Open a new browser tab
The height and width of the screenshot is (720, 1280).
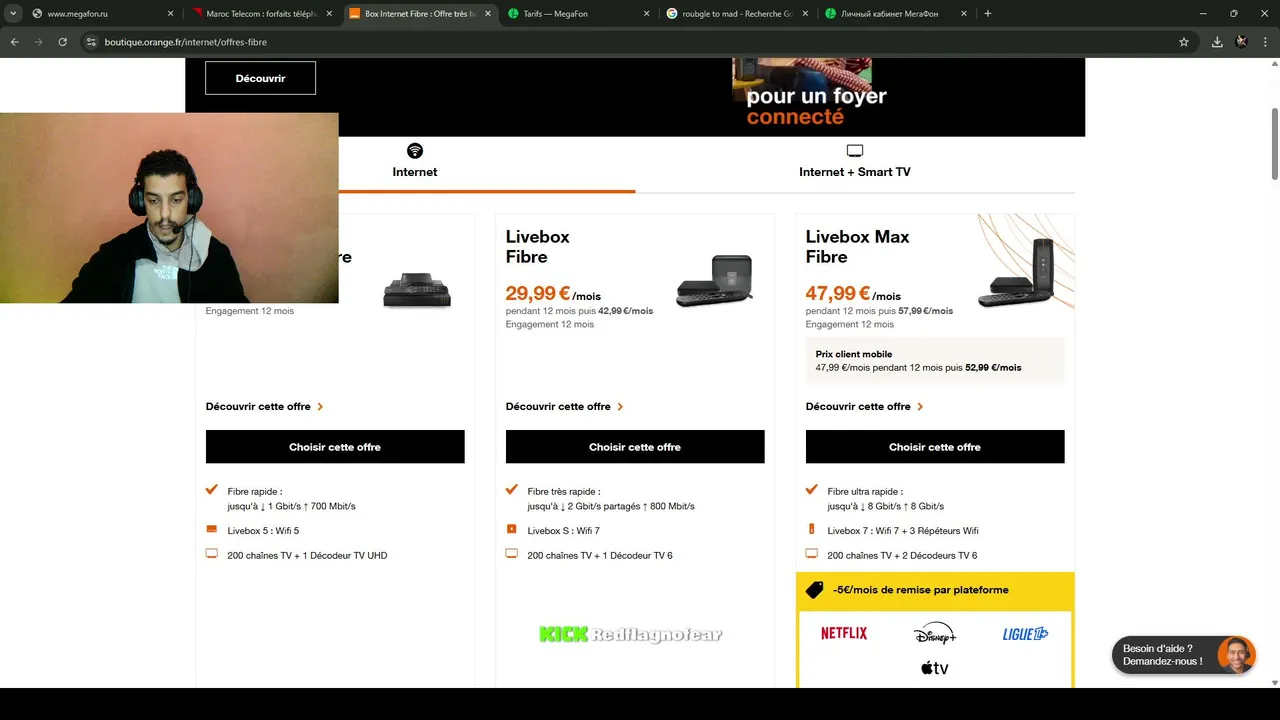988,14
